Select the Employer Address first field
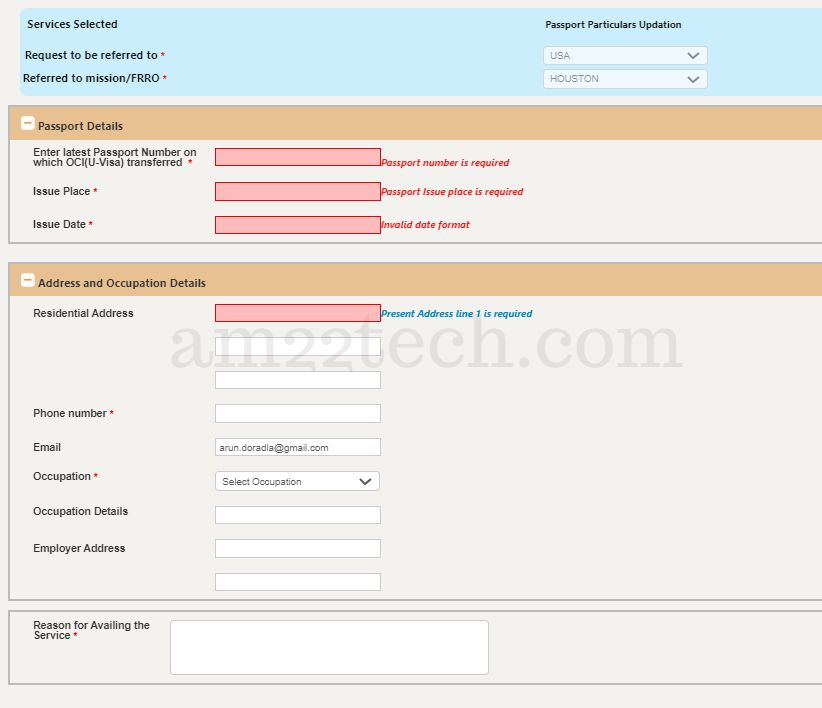The image size is (822, 708). 297,548
